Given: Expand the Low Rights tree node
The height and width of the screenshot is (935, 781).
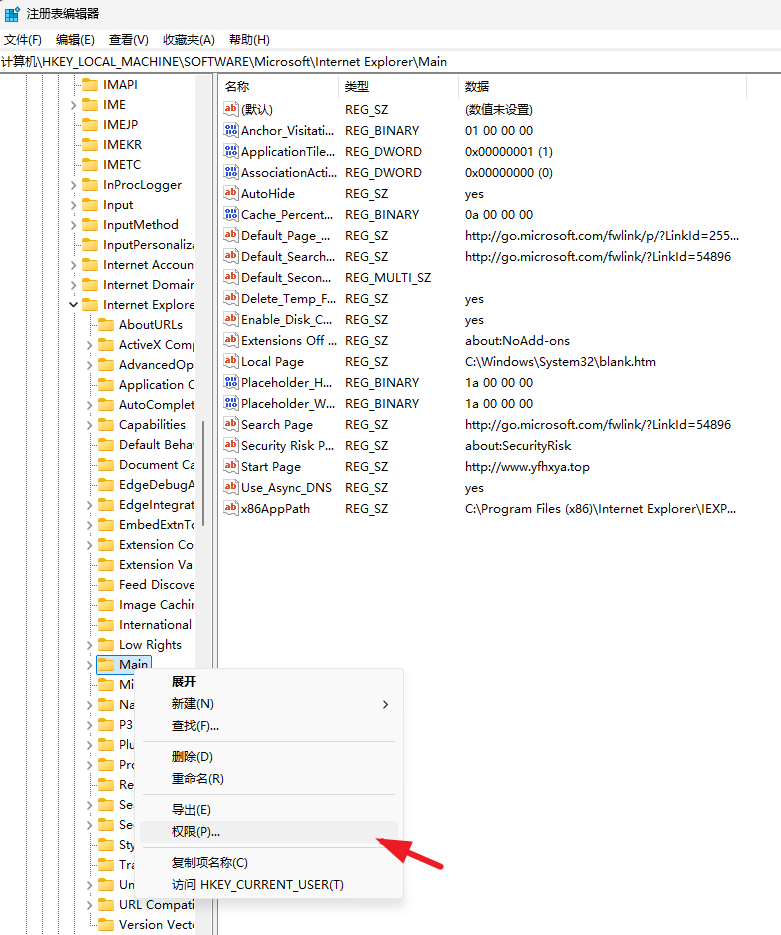Looking at the screenshot, I should tap(90, 645).
